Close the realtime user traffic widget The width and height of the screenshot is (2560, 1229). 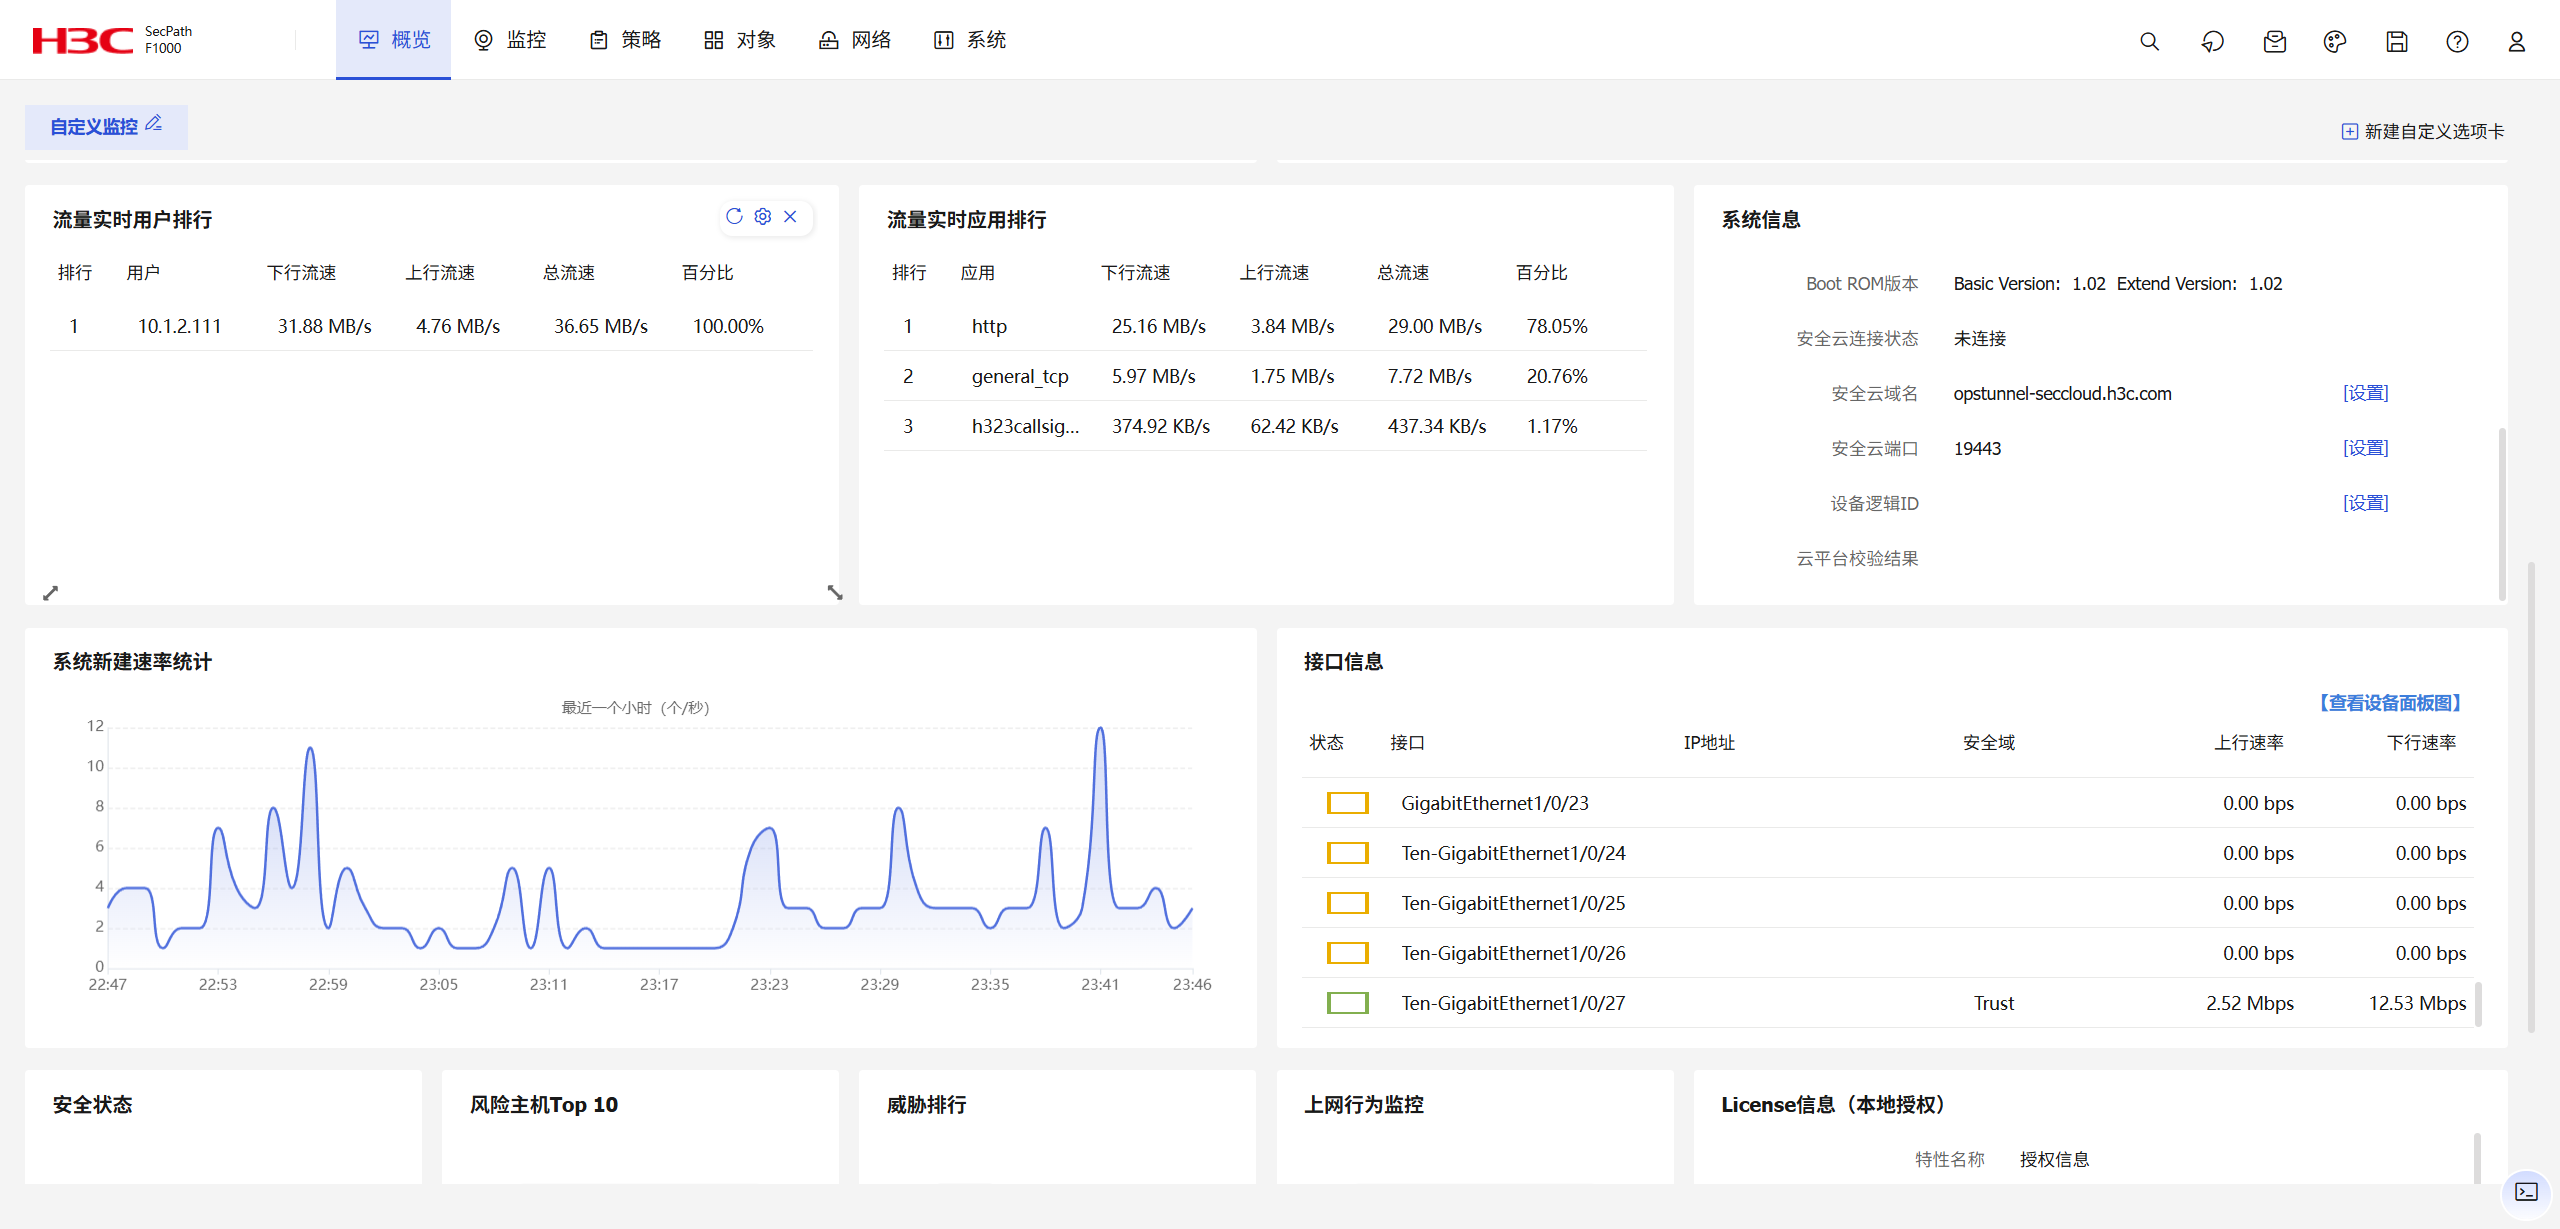click(790, 216)
